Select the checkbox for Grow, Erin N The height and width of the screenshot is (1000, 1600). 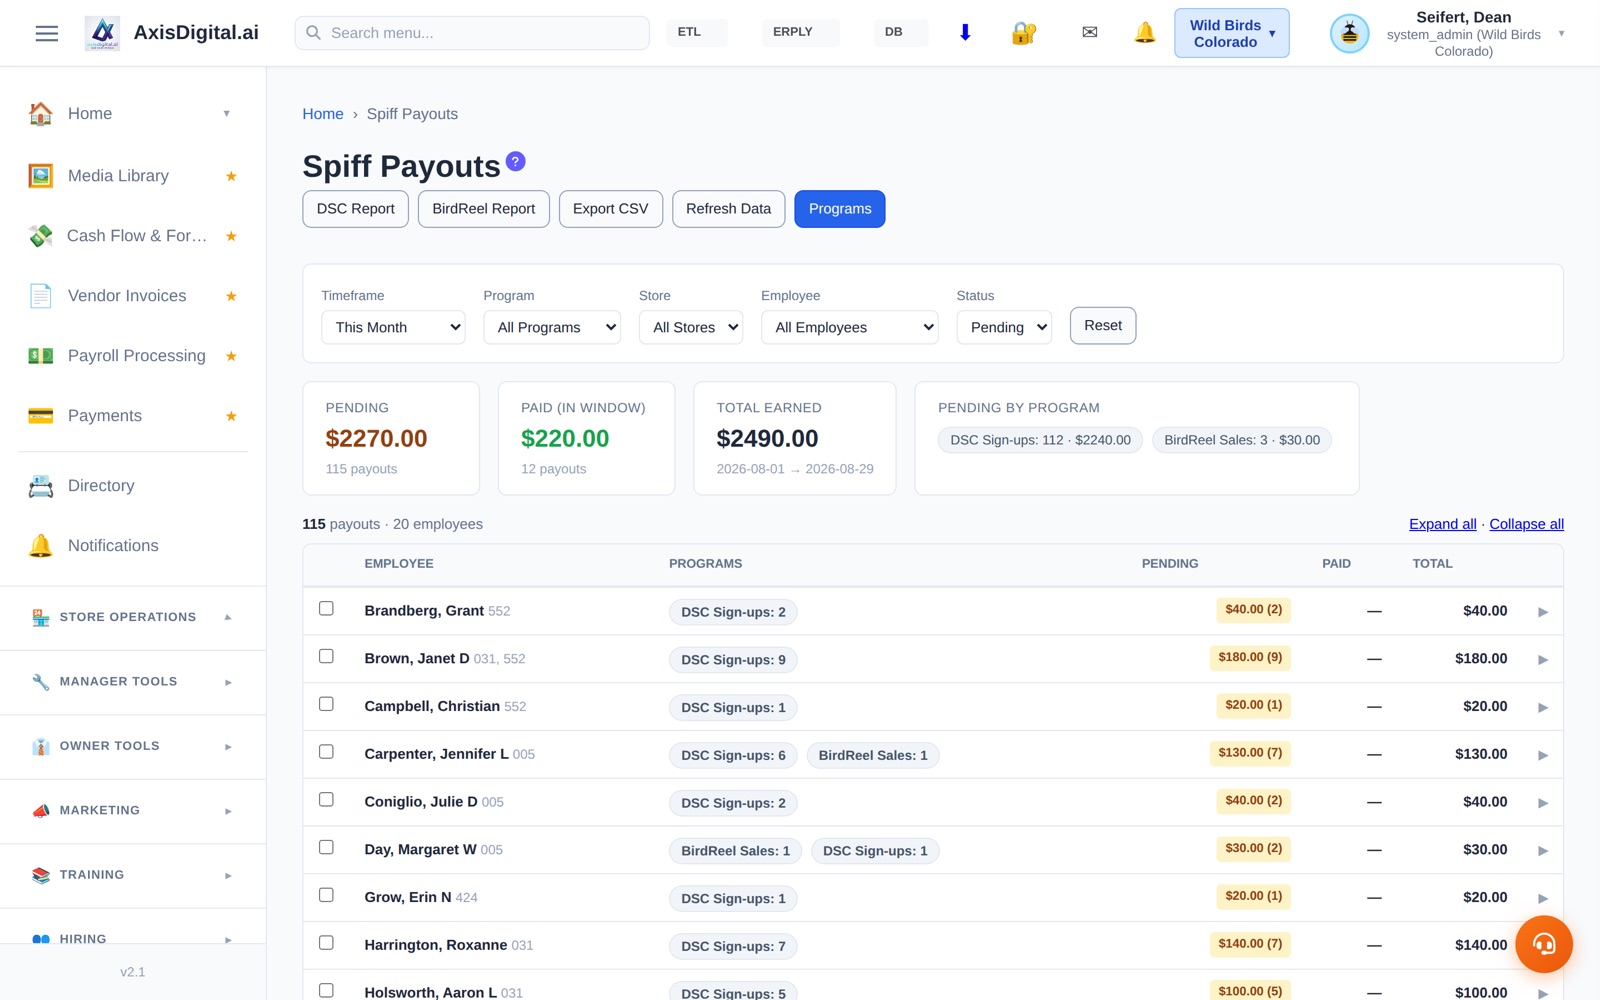[x=326, y=895]
